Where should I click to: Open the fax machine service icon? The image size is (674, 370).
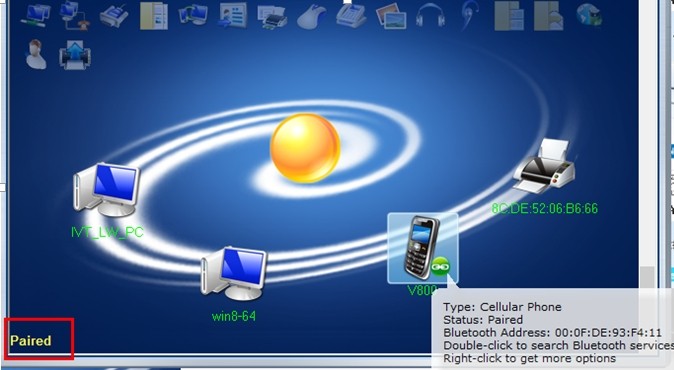pyautogui.click(x=351, y=15)
